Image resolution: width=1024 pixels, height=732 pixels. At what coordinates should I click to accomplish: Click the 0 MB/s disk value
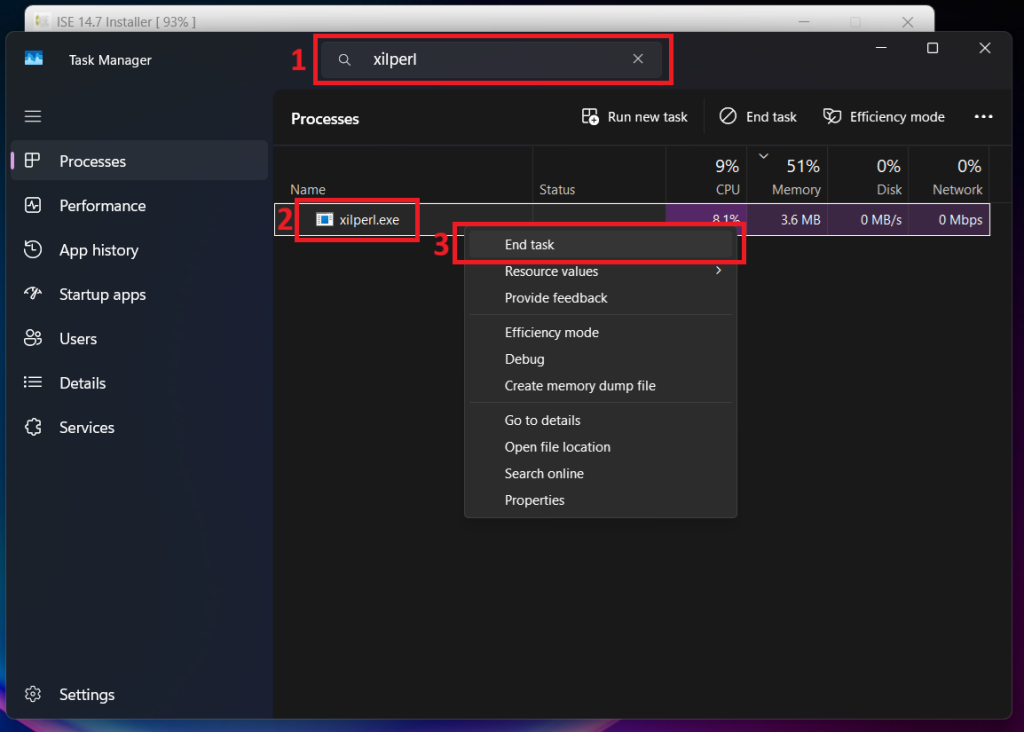pyautogui.click(x=880, y=220)
